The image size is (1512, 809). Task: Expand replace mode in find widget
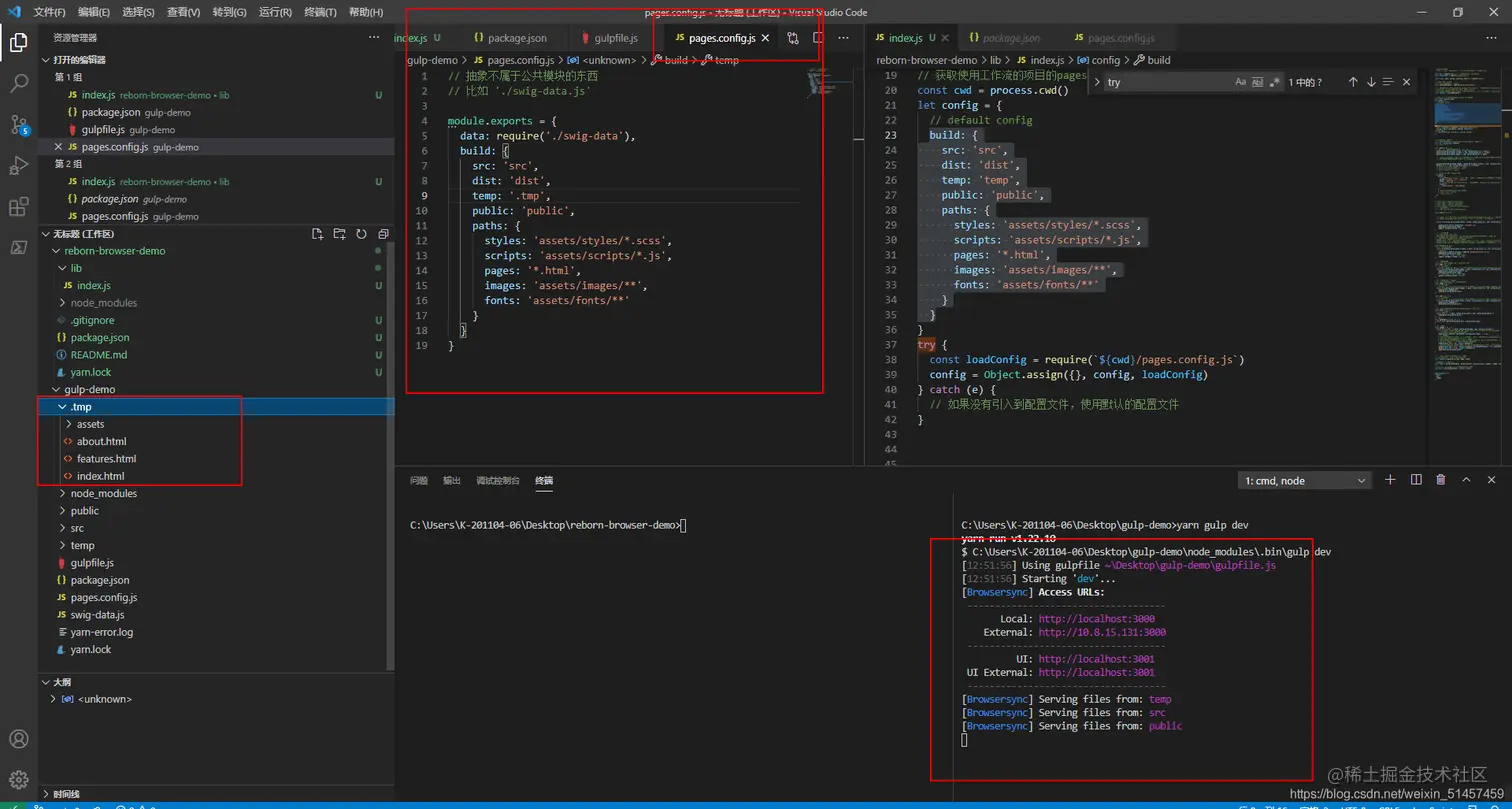click(1097, 82)
